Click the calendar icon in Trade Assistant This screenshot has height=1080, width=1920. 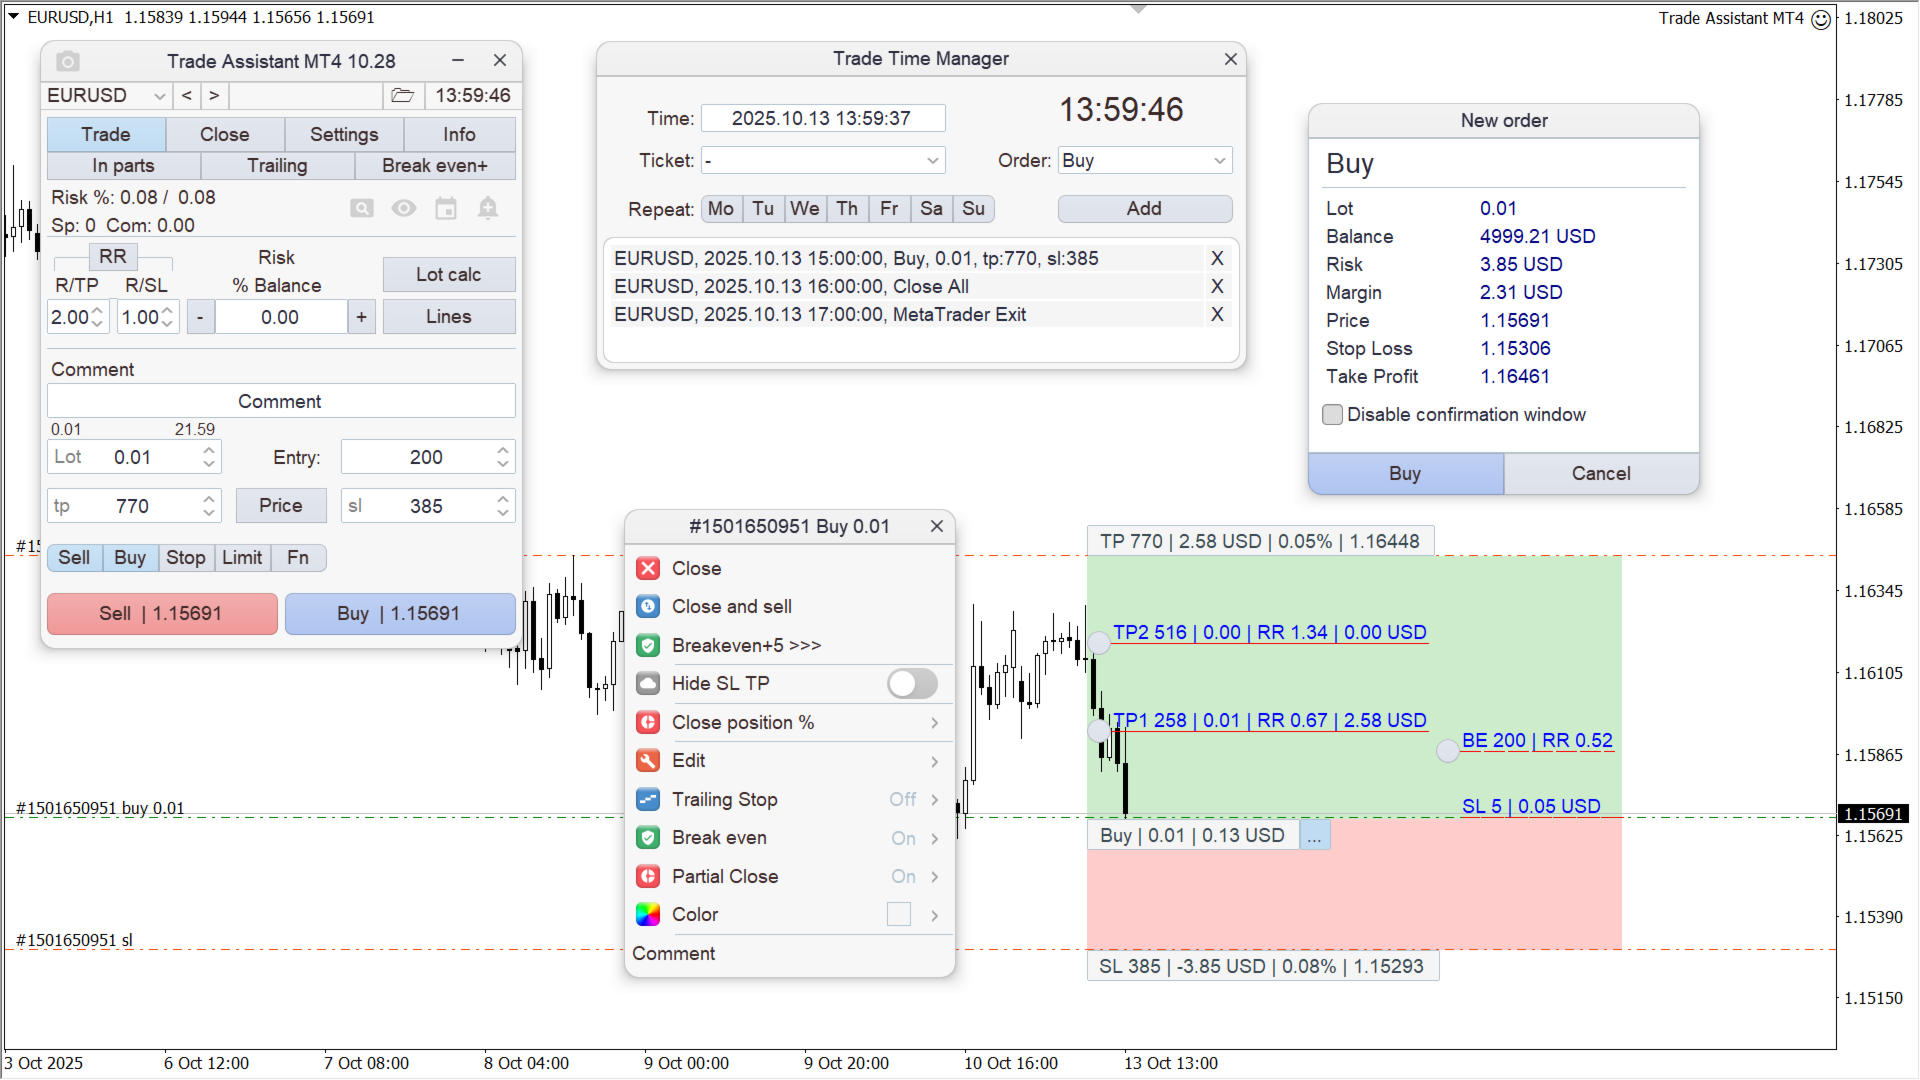pos(446,208)
